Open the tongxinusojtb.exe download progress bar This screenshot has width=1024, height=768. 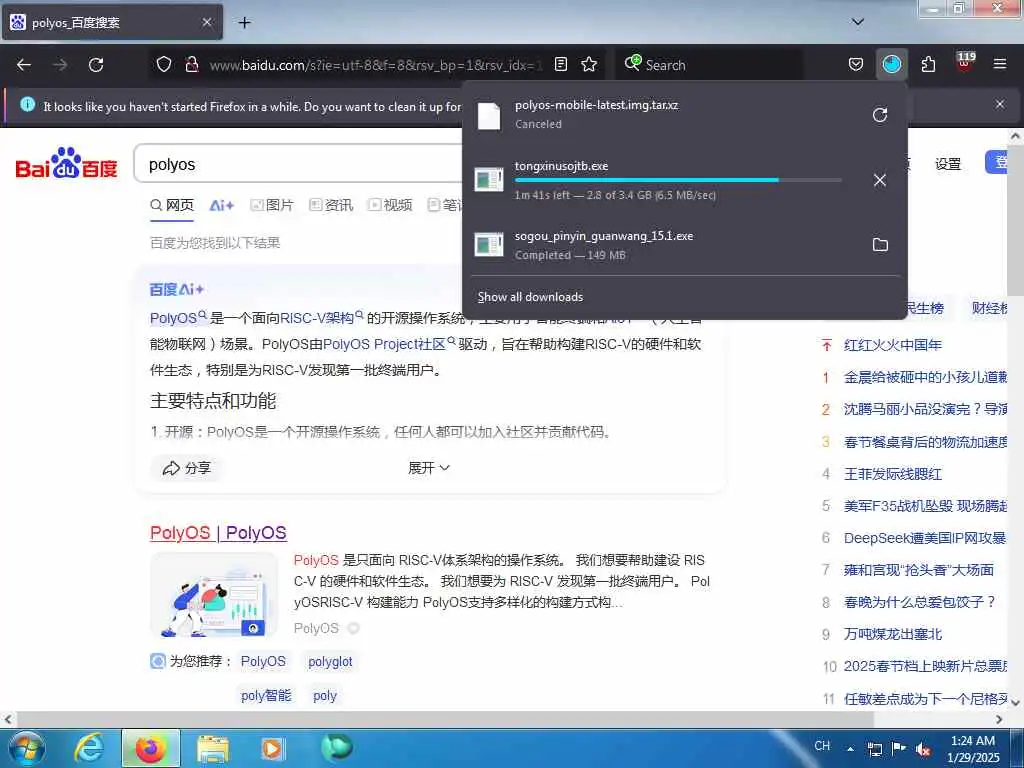coord(677,180)
